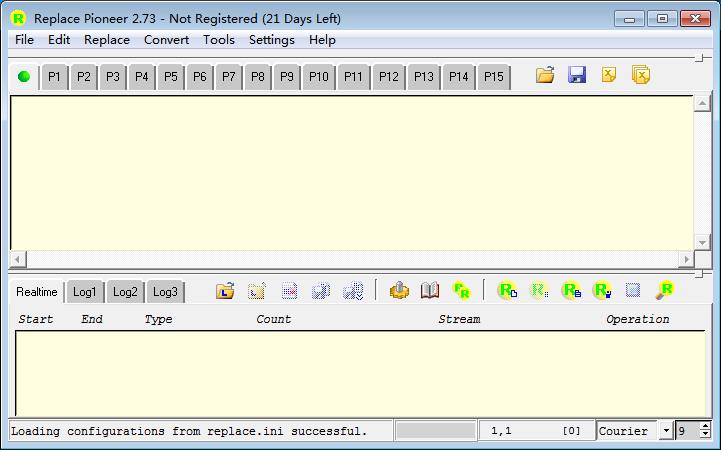Open log folder icon with blue L
This screenshot has height=450, width=721.
(x=225, y=291)
